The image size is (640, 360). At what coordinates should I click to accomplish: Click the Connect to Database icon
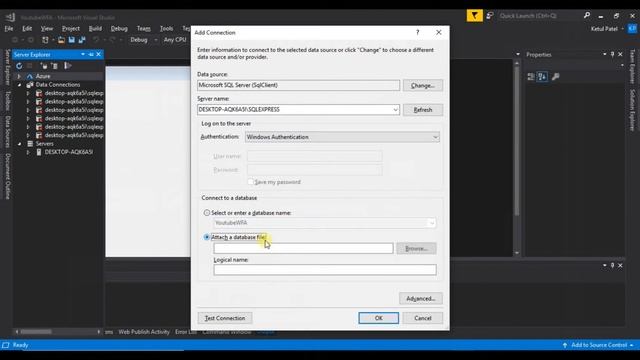[44, 66]
